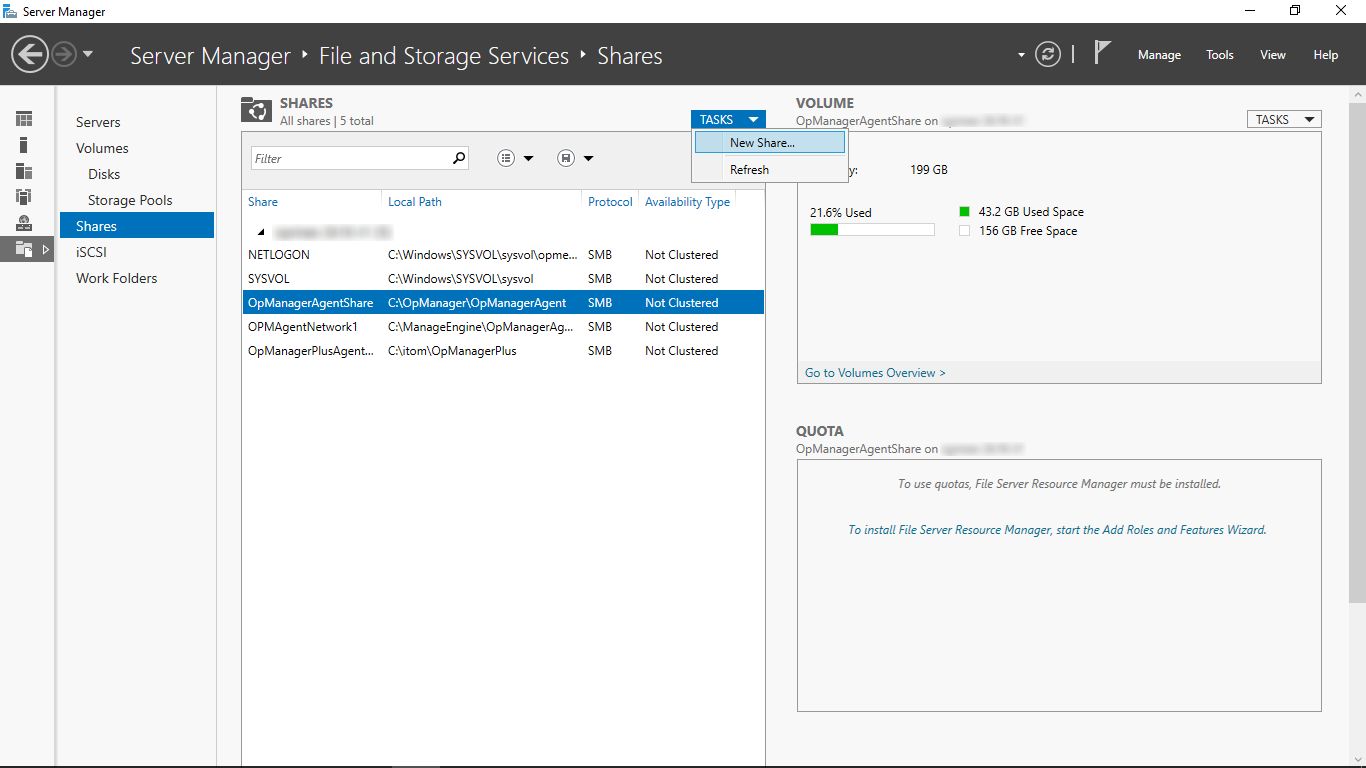This screenshot has width=1366, height=768.
Task: Open the notifications flag icon
Action: (1102, 53)
